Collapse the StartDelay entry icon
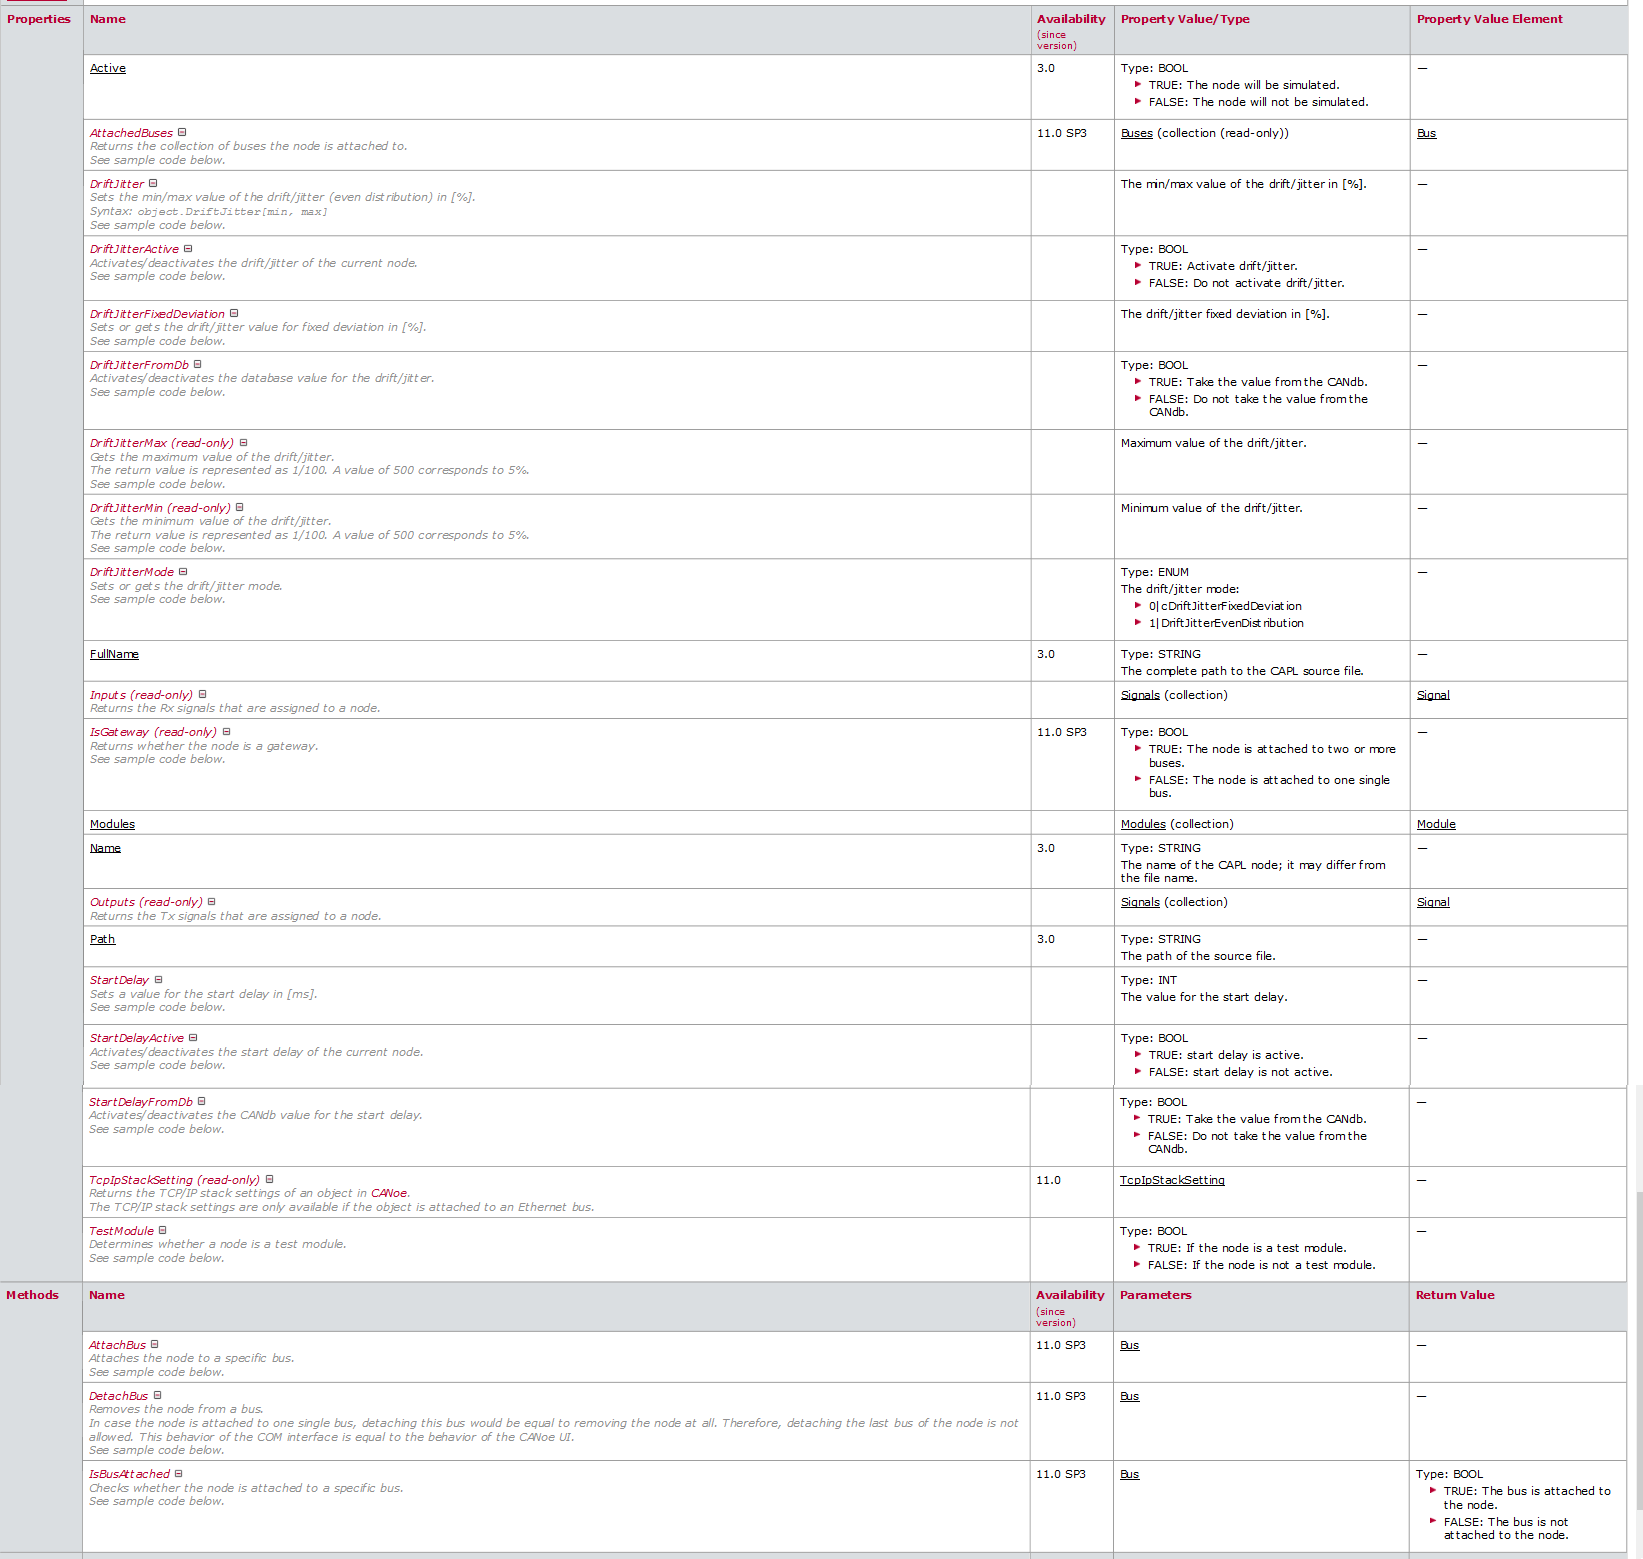Viewport: 1643px width, 1559px height. tap(158, 979)
